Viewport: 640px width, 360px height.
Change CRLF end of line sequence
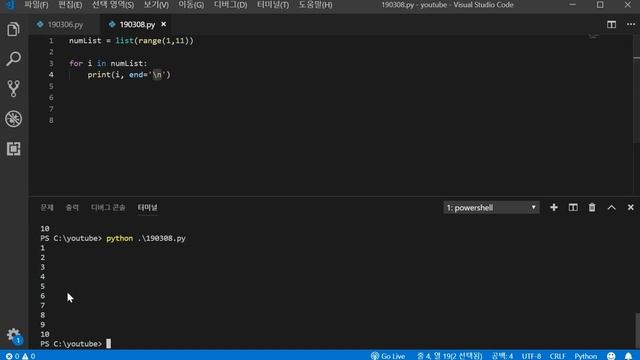(x=557, y=356)
